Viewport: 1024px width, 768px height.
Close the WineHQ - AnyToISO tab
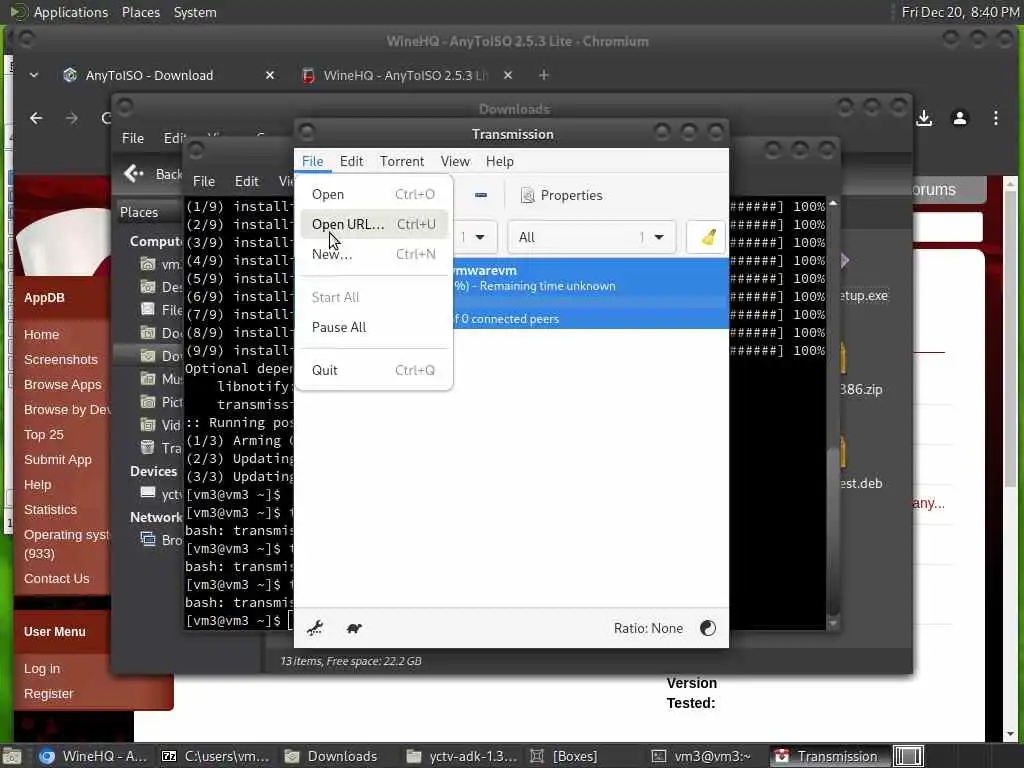[507, 75]
